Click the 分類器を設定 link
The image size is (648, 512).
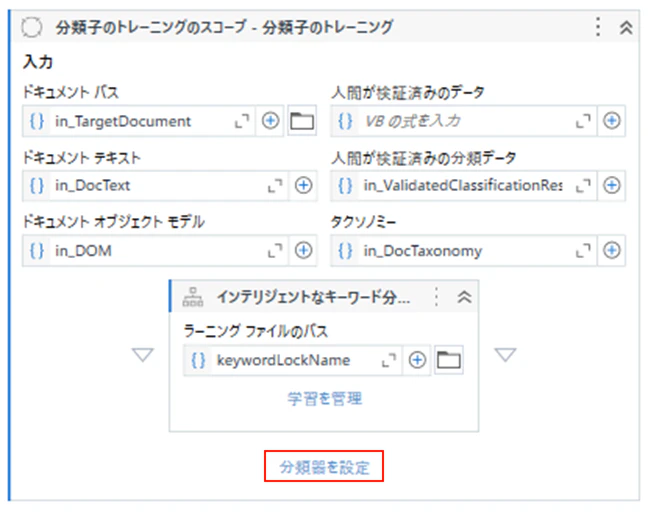tap(324, 467)
